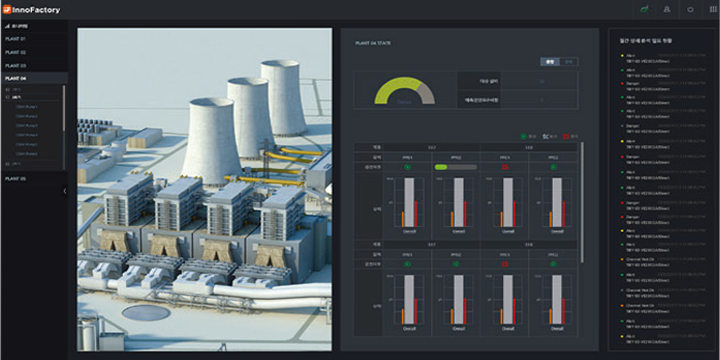
Task: Collapse the sidebar with the left chevron
Action: point(65,191)
